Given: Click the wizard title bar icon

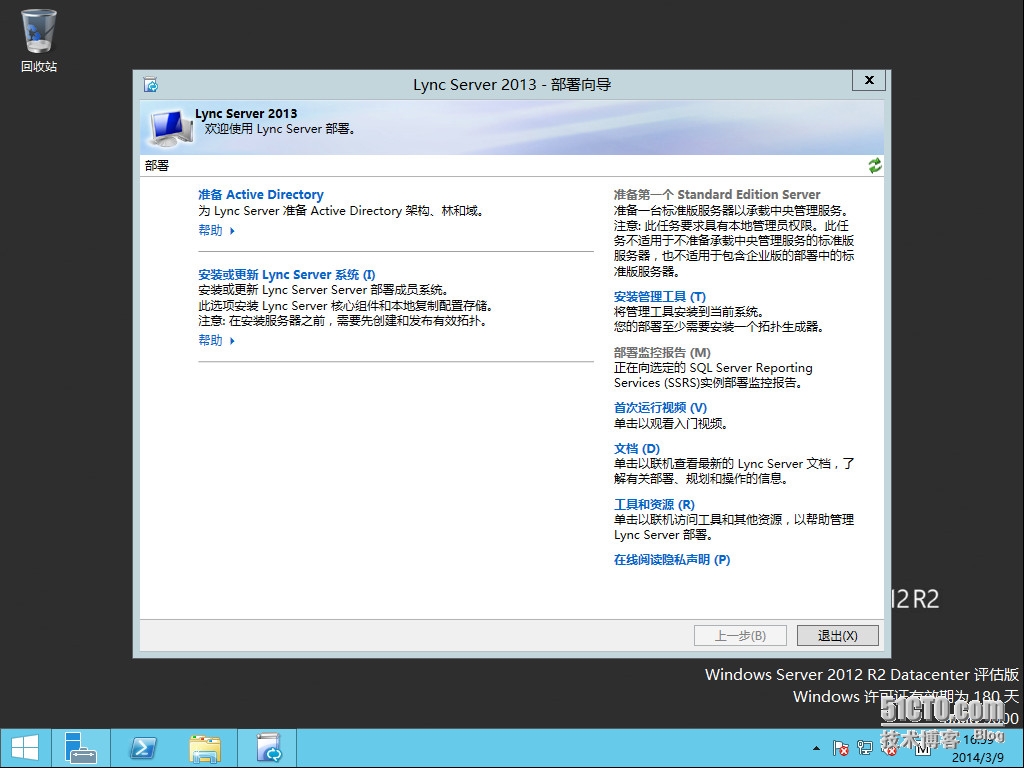Looking at the screenshot, I should 151,85.
